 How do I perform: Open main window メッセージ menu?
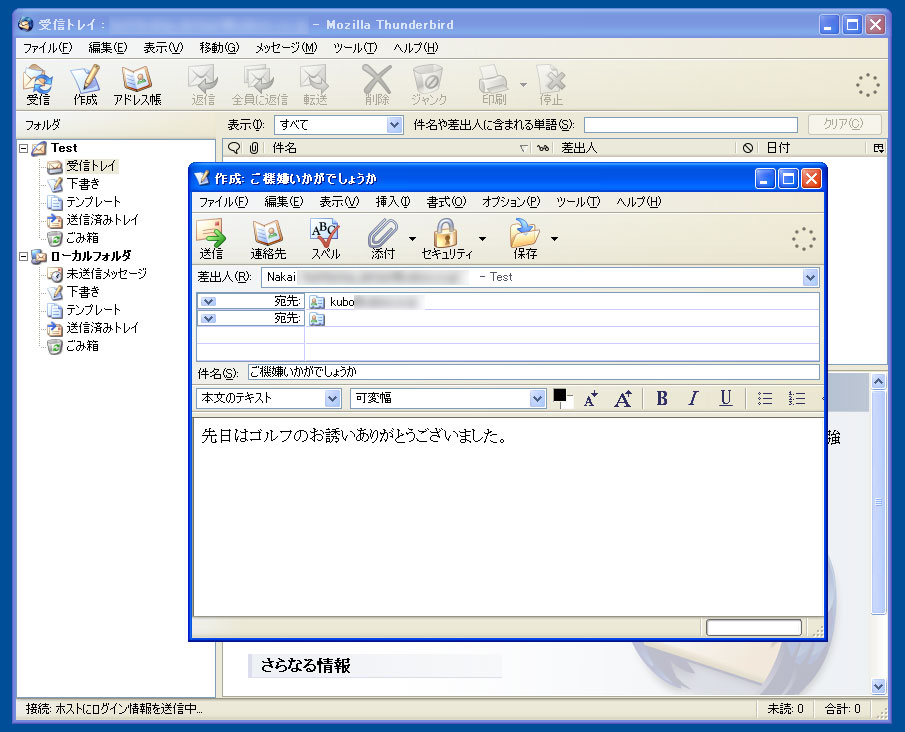point(286,48)
